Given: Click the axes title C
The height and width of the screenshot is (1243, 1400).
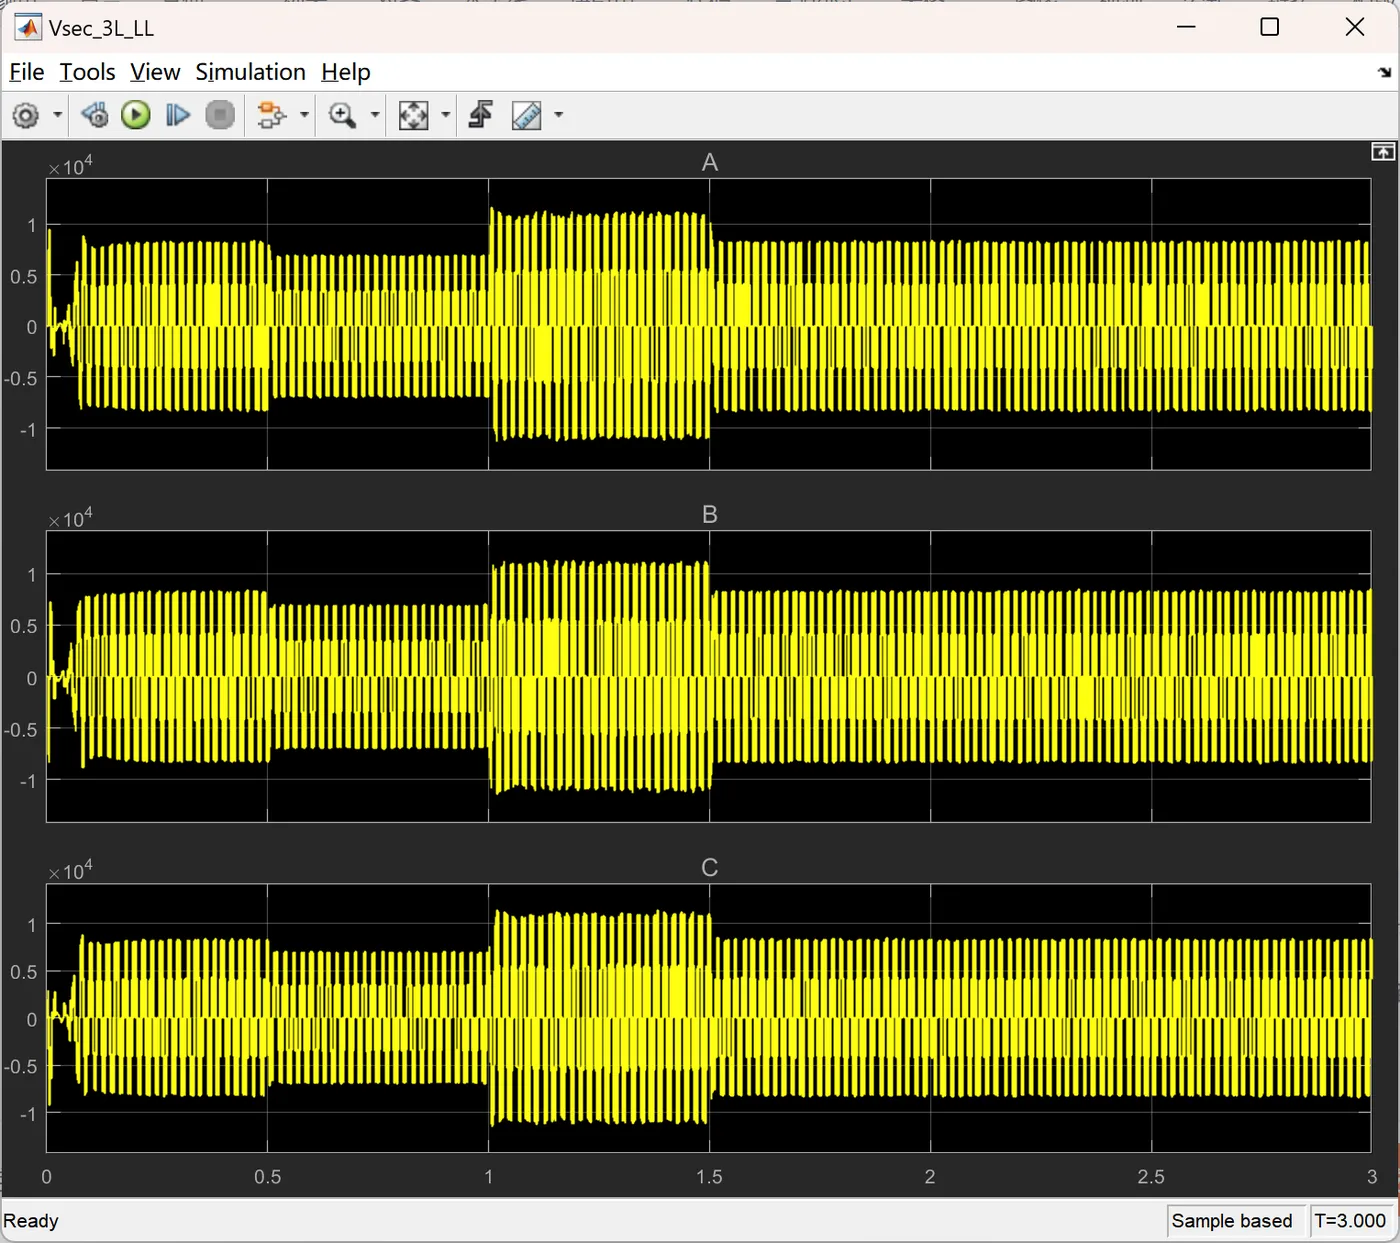Looking at the screenshot, I should click(x=710, y=868).
